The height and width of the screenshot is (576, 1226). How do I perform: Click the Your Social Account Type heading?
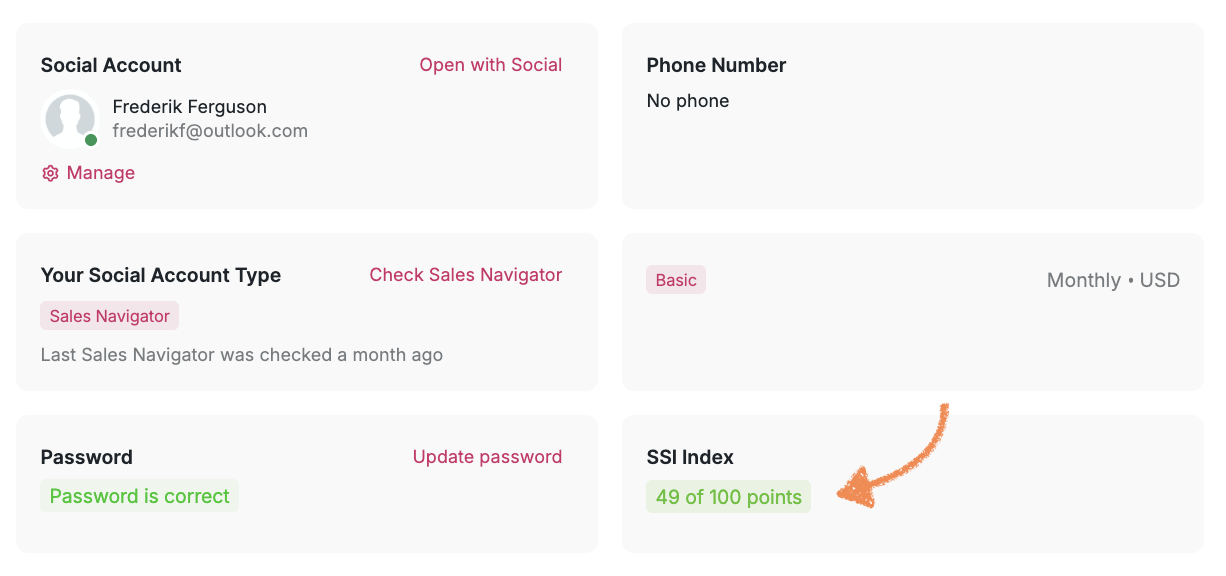coord(161,276)
